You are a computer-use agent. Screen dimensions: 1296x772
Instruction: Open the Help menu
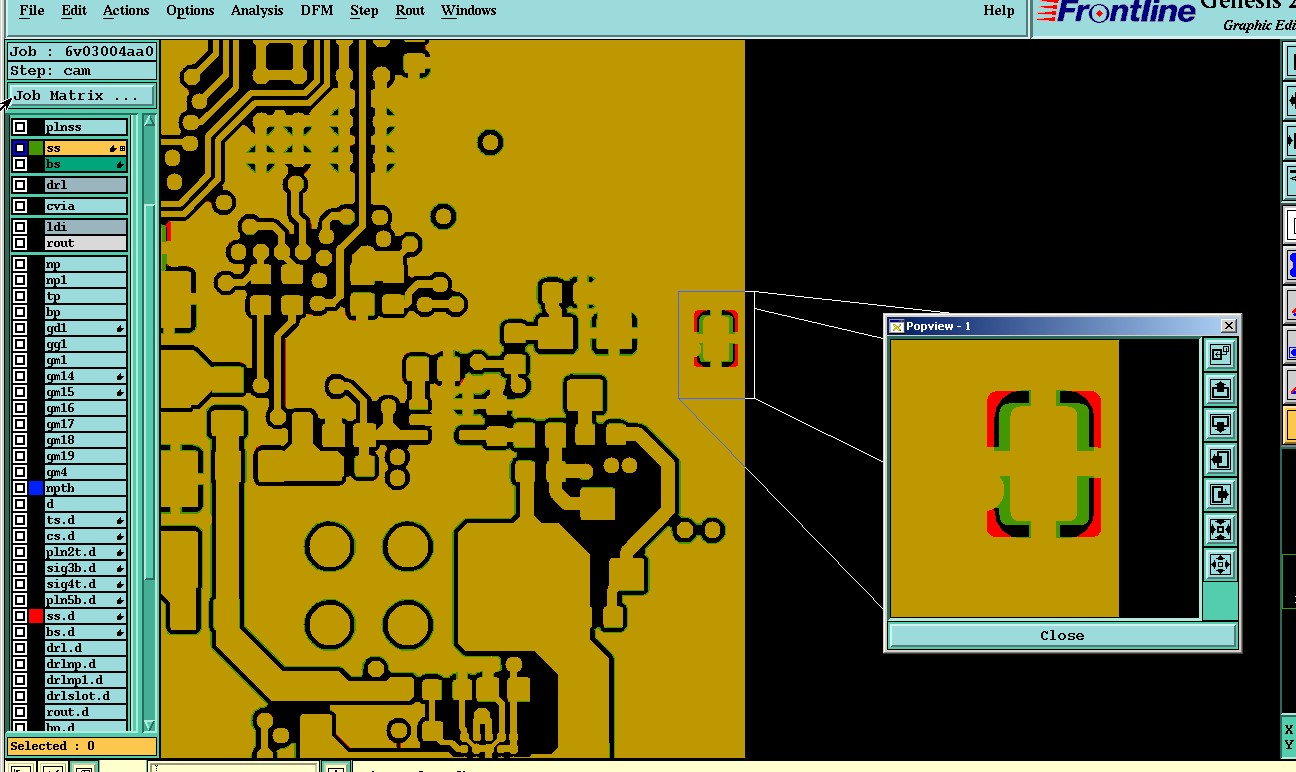pos(998,11)
